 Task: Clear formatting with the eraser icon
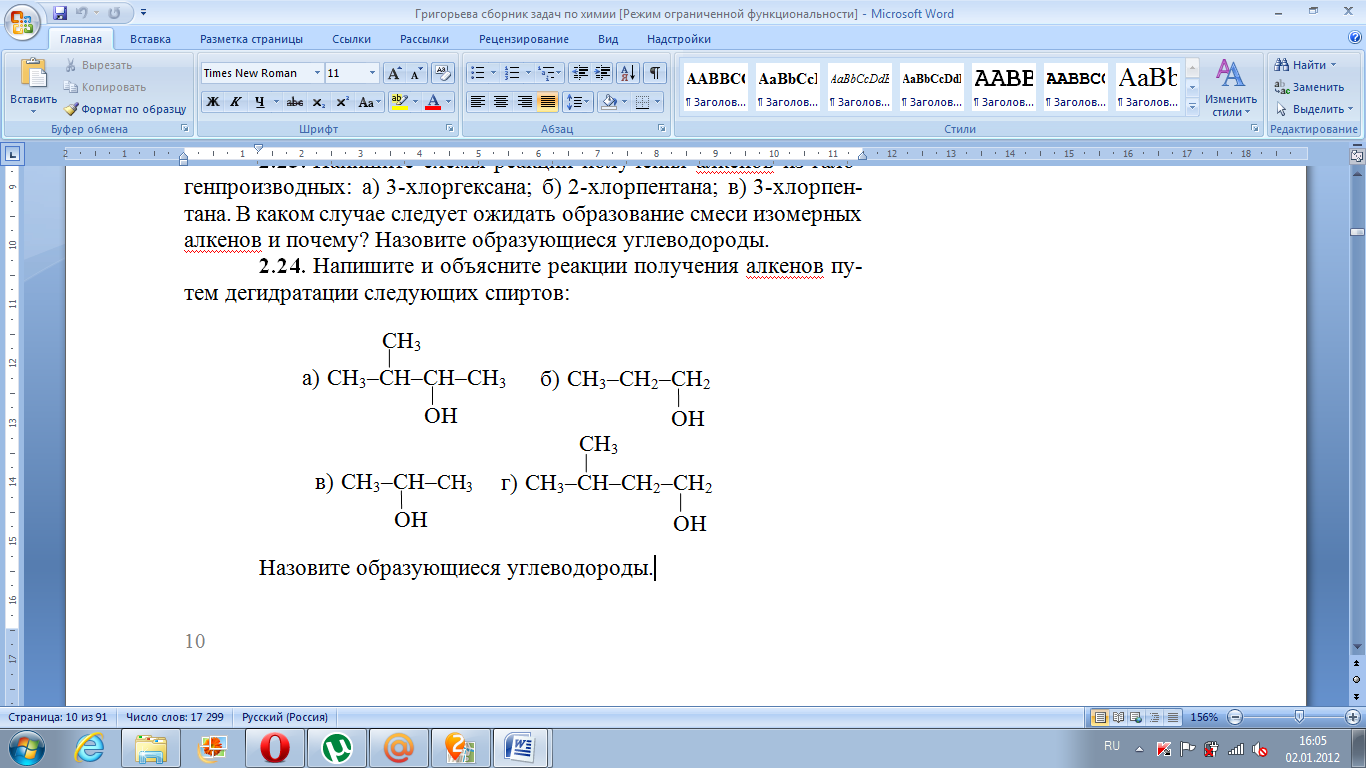(x=443, y=73)
